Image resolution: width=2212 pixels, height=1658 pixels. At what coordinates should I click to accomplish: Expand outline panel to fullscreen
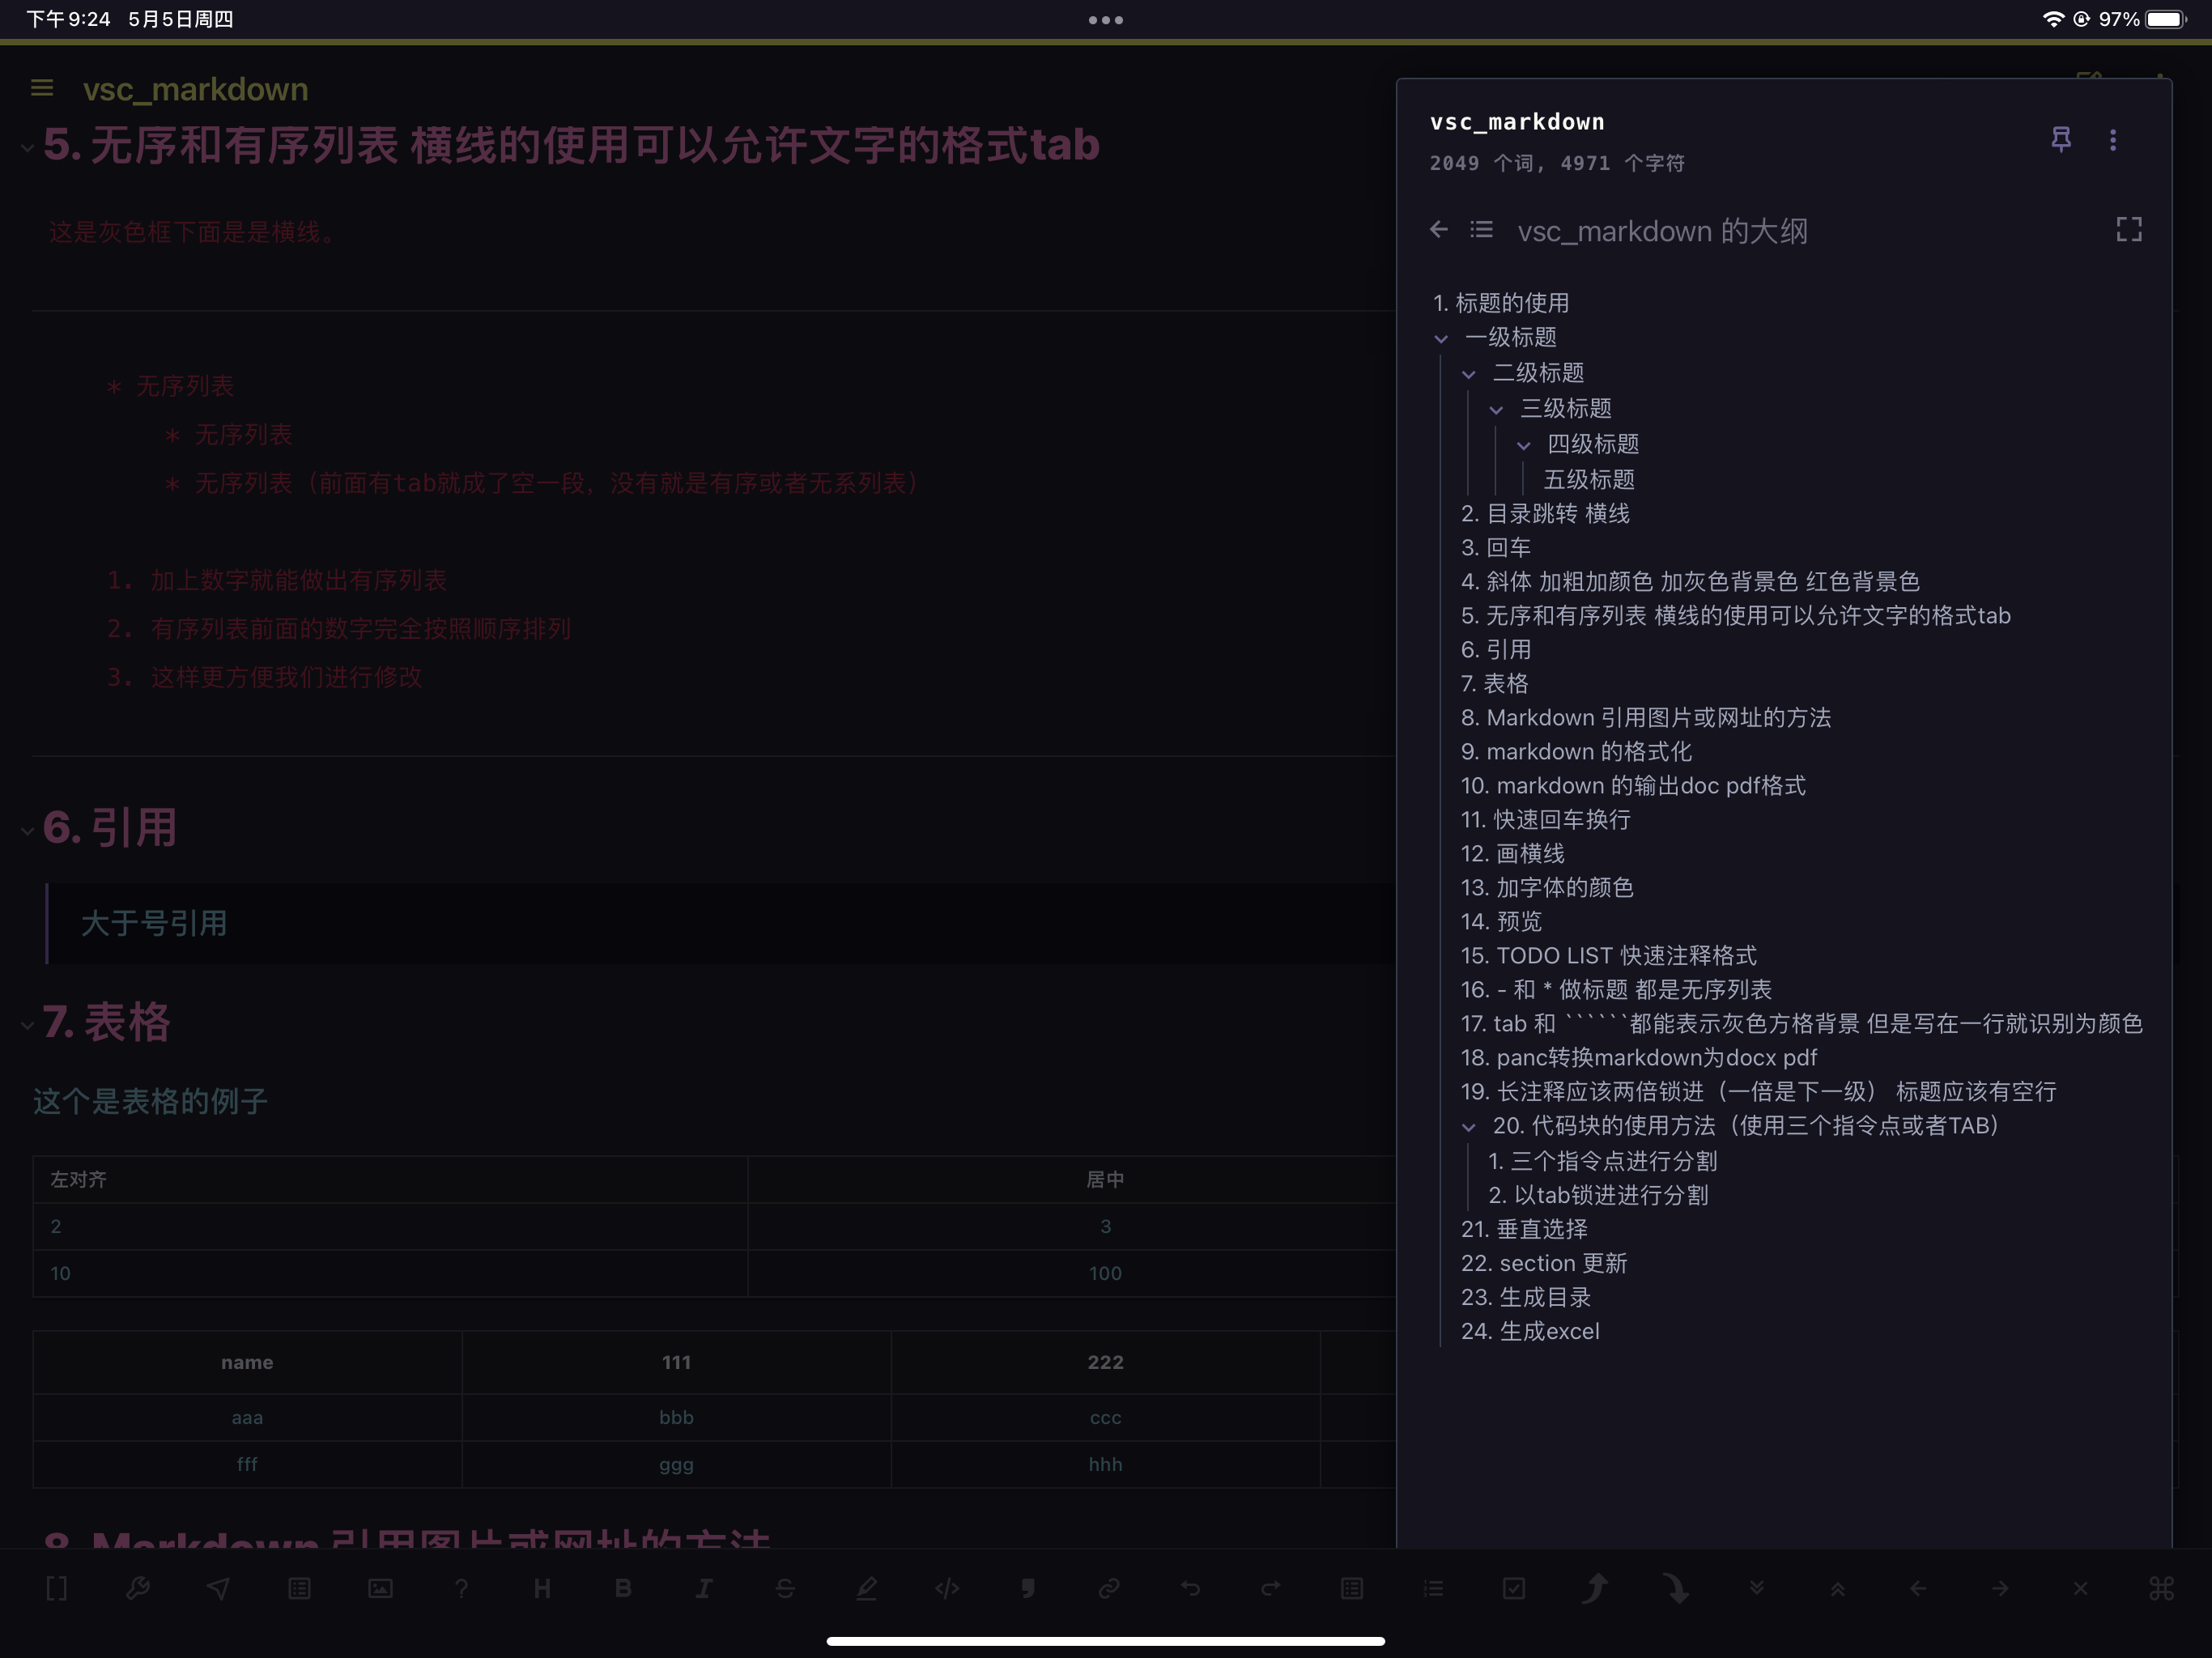coord(2129,230)
